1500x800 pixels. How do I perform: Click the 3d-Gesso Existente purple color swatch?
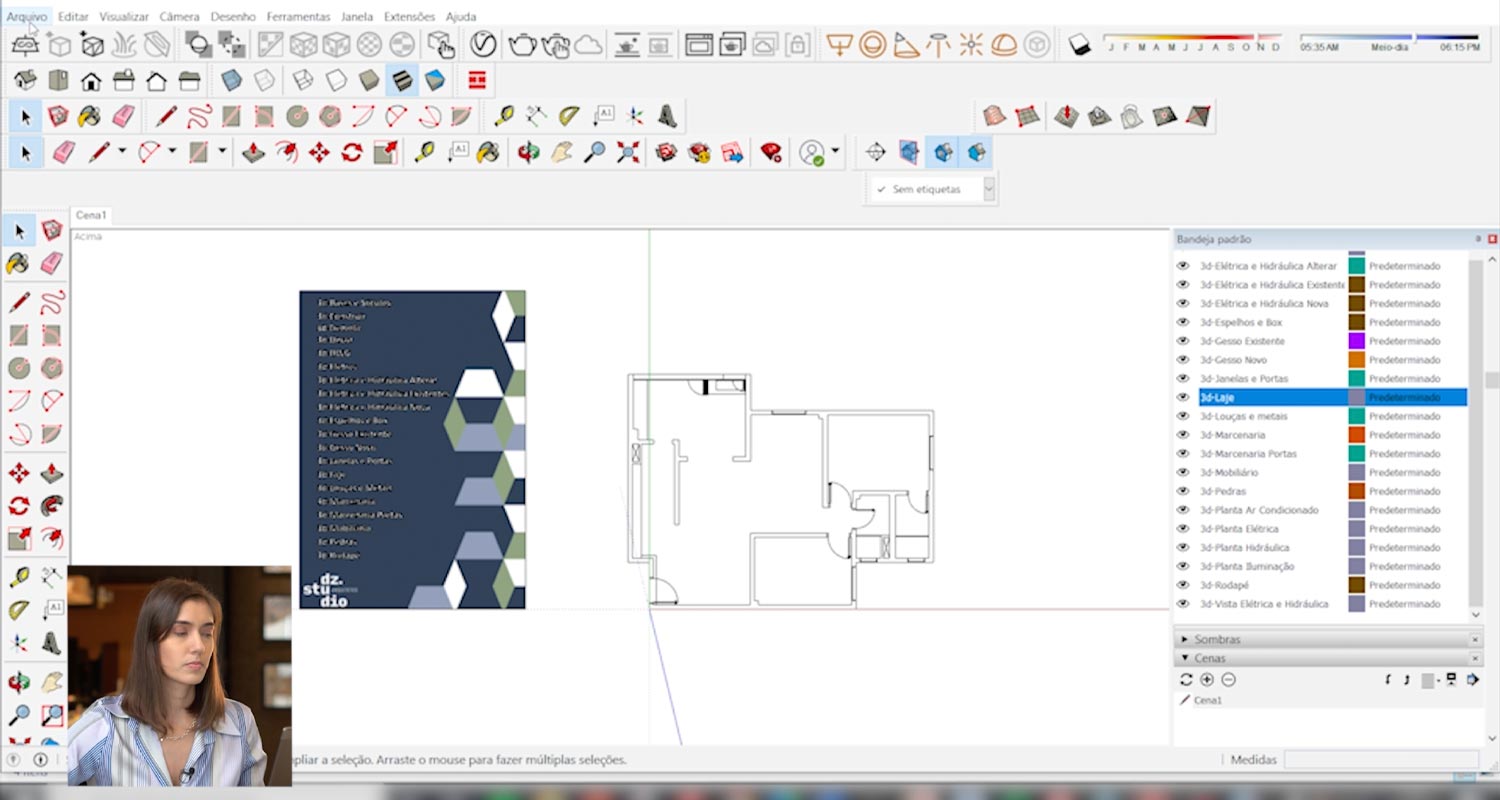(x=1356, y=341)
